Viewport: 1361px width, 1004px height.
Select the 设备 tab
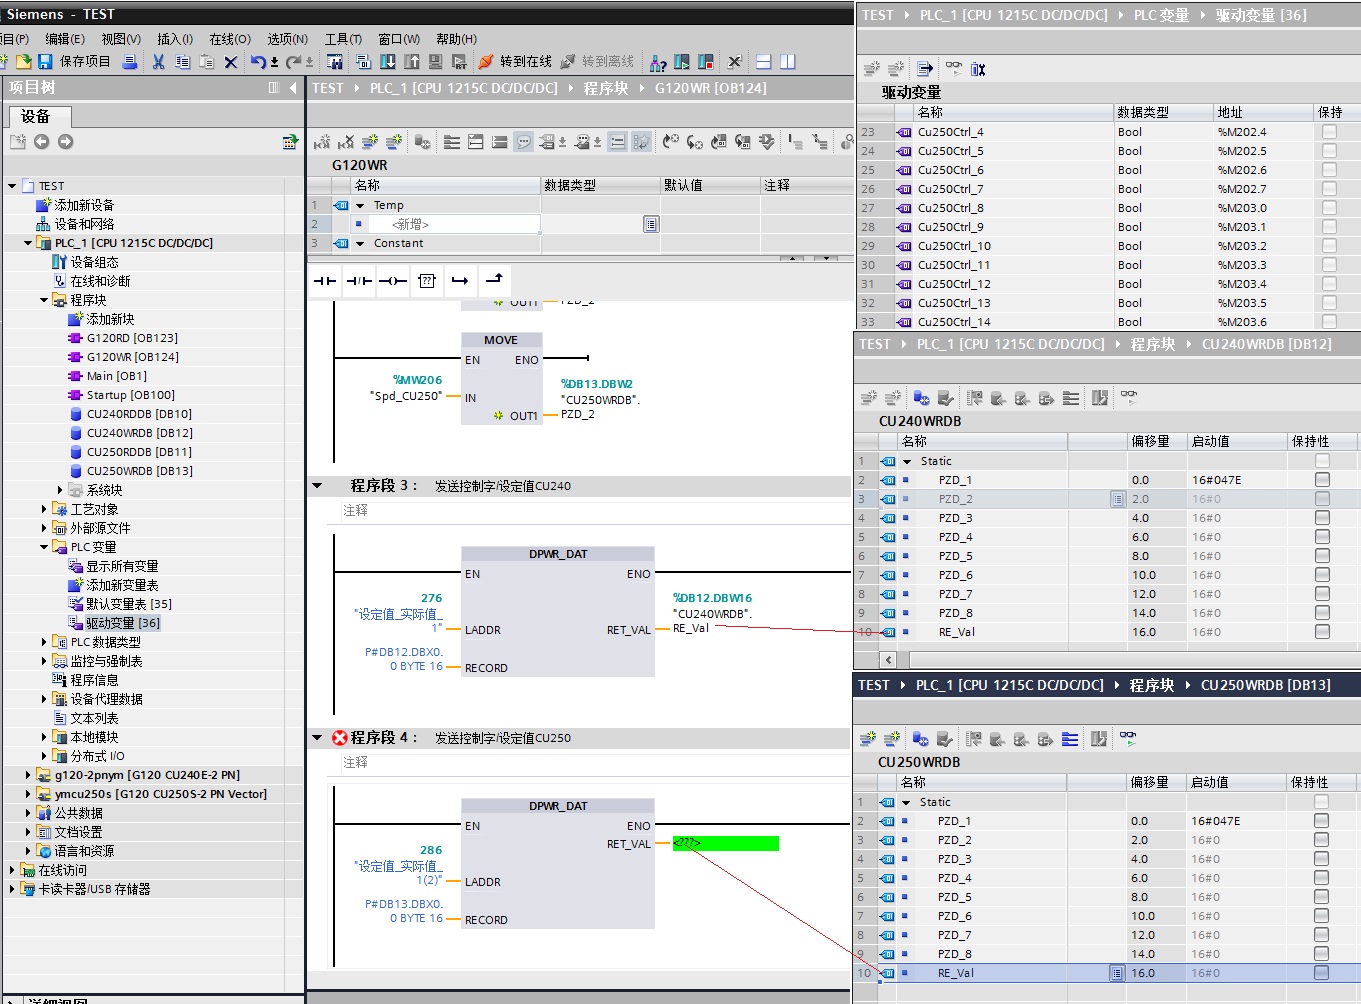35,117
